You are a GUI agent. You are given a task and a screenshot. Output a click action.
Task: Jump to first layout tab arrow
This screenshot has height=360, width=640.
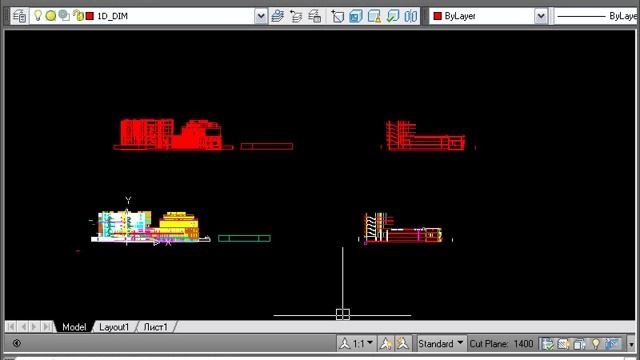[x=11, y=327]
